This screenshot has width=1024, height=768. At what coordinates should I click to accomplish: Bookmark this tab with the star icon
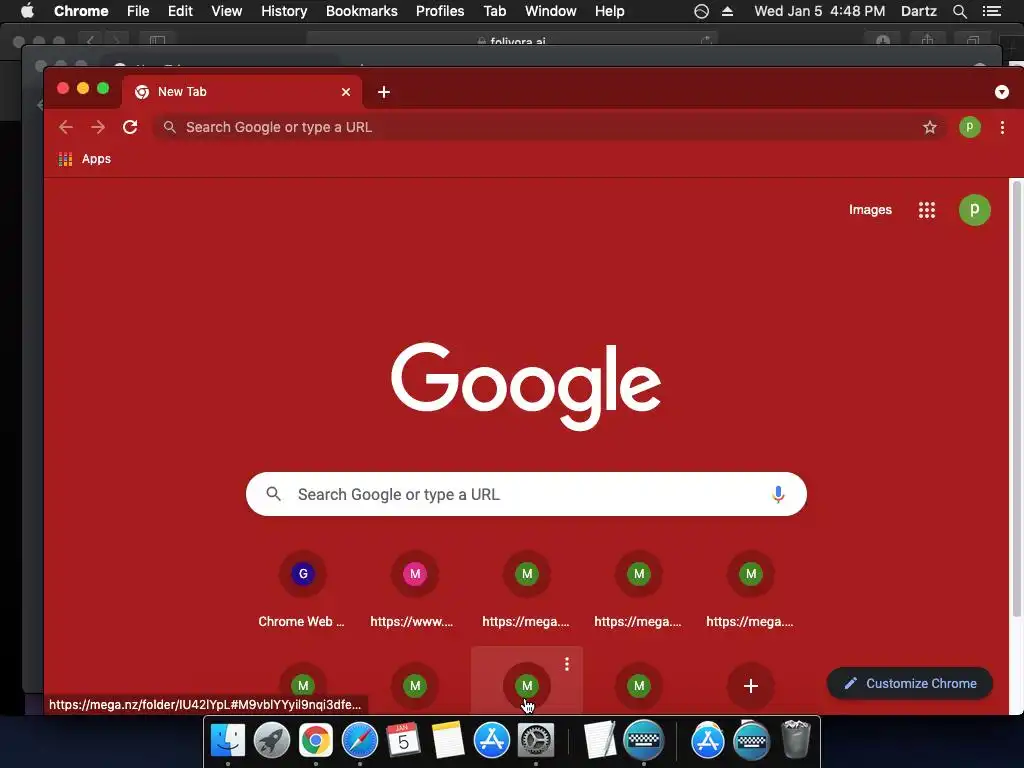(x=929, y=127)
